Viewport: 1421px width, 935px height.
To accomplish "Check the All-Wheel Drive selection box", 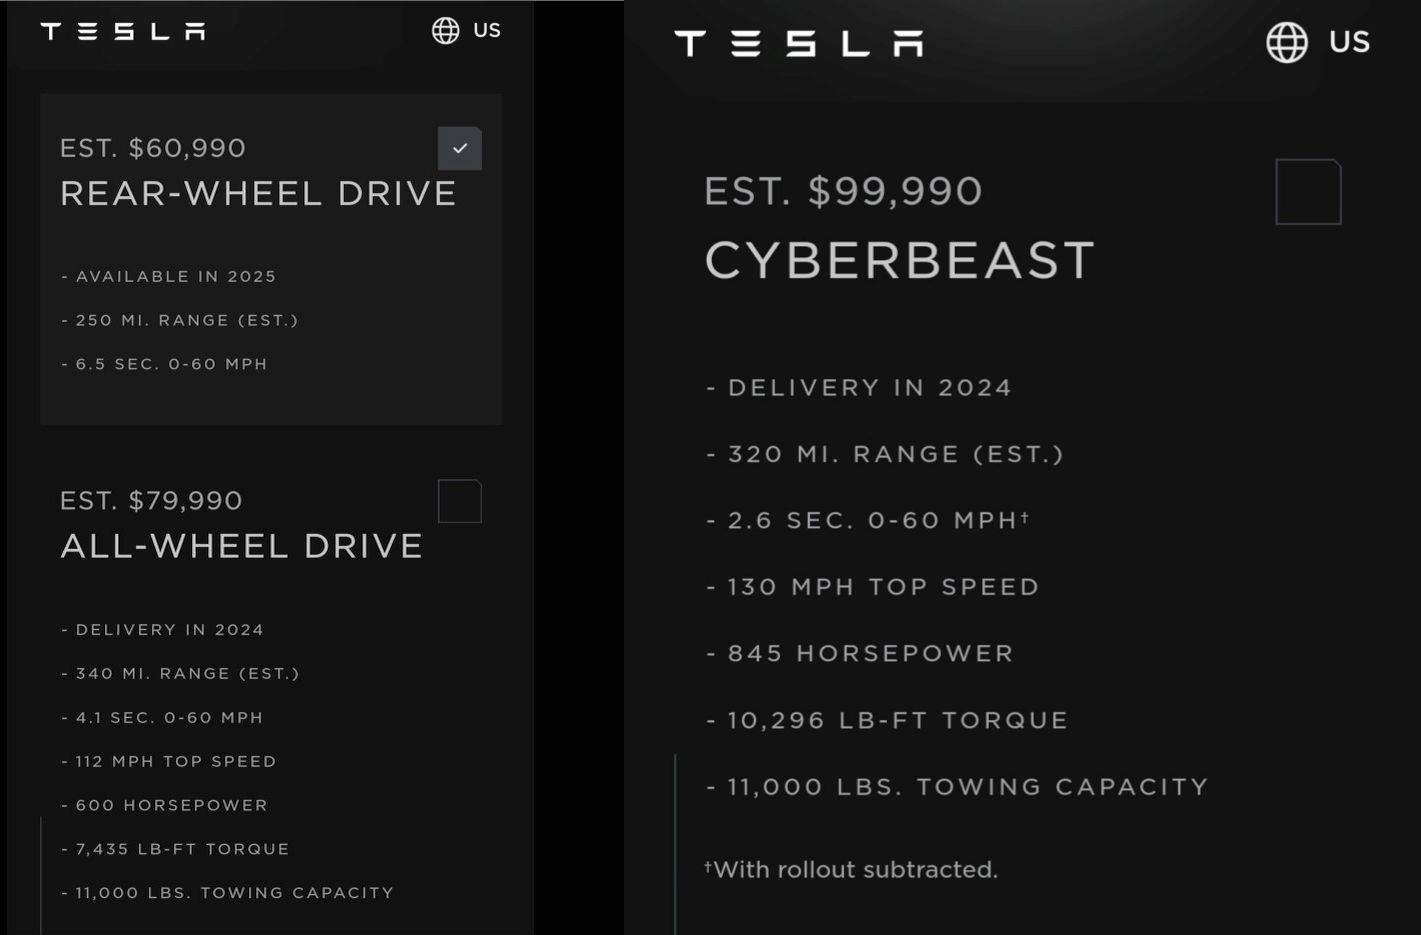I will click(459, 501).
